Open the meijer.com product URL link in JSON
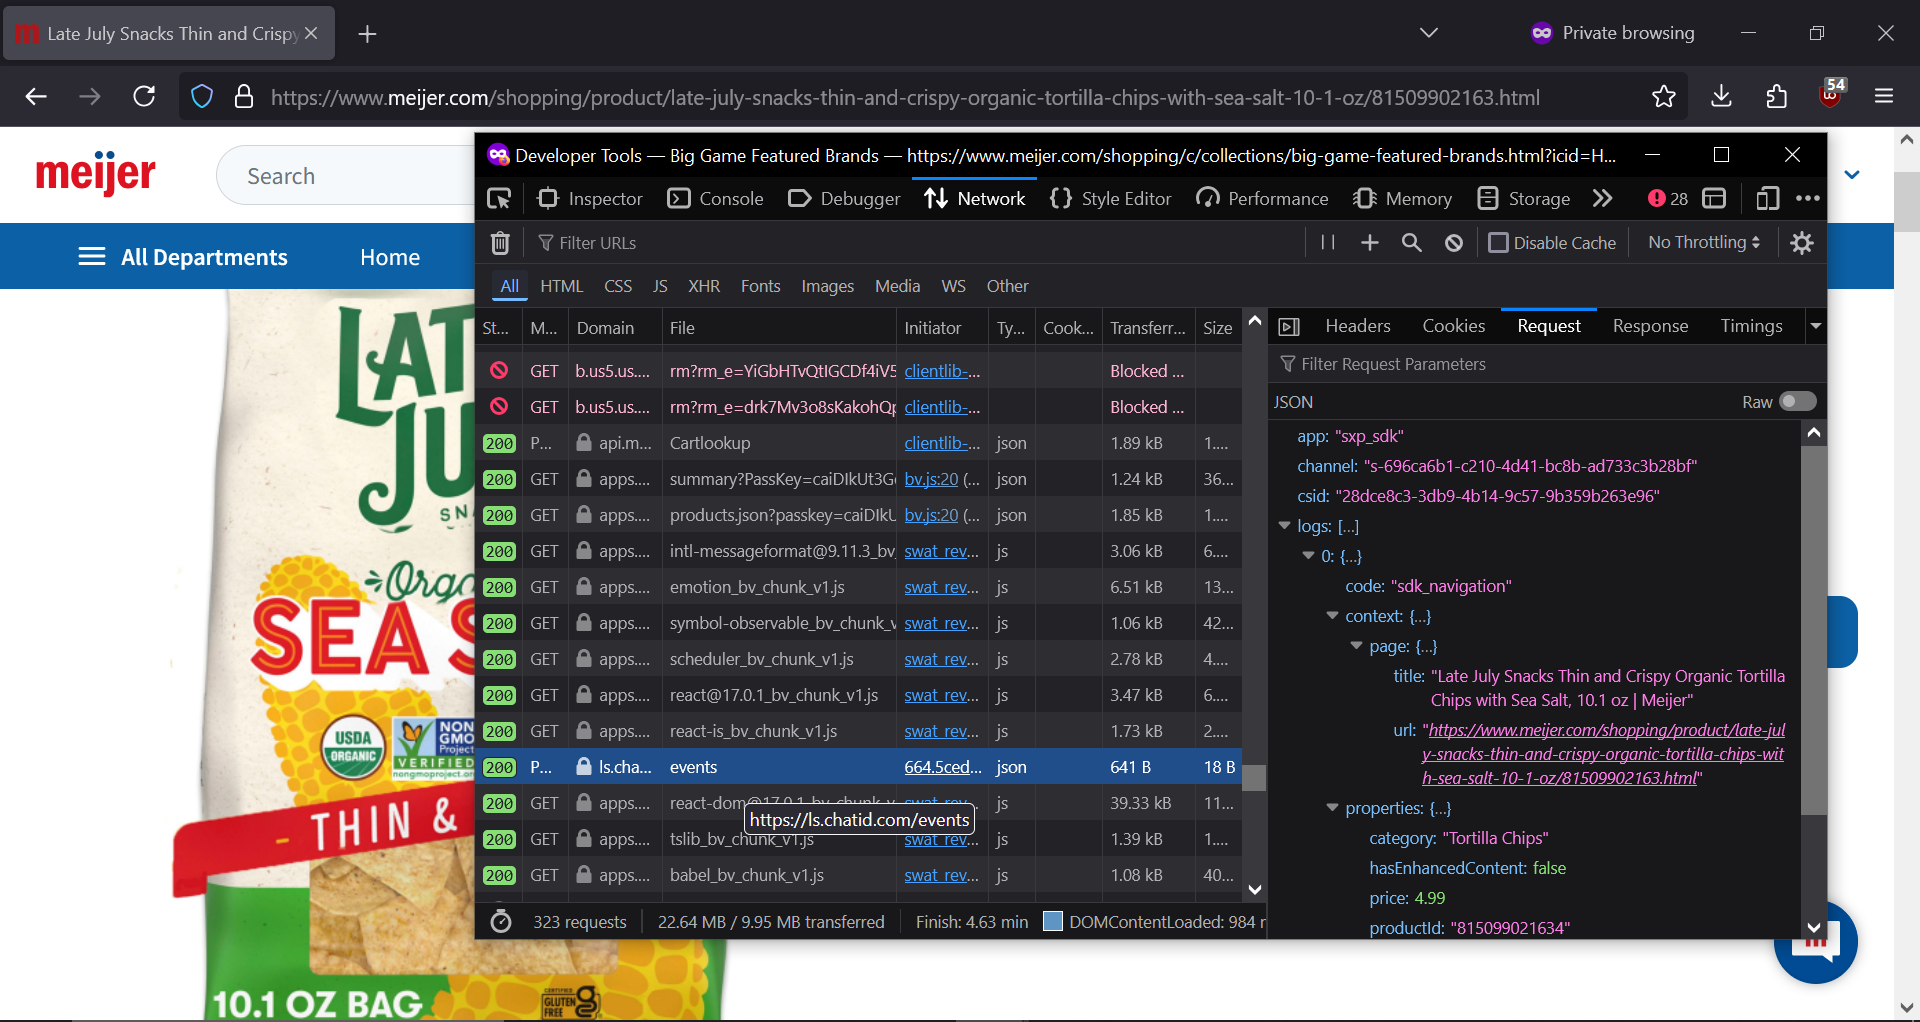The height and width of the screenshot is (1022, 1920). coord(1603,754)
